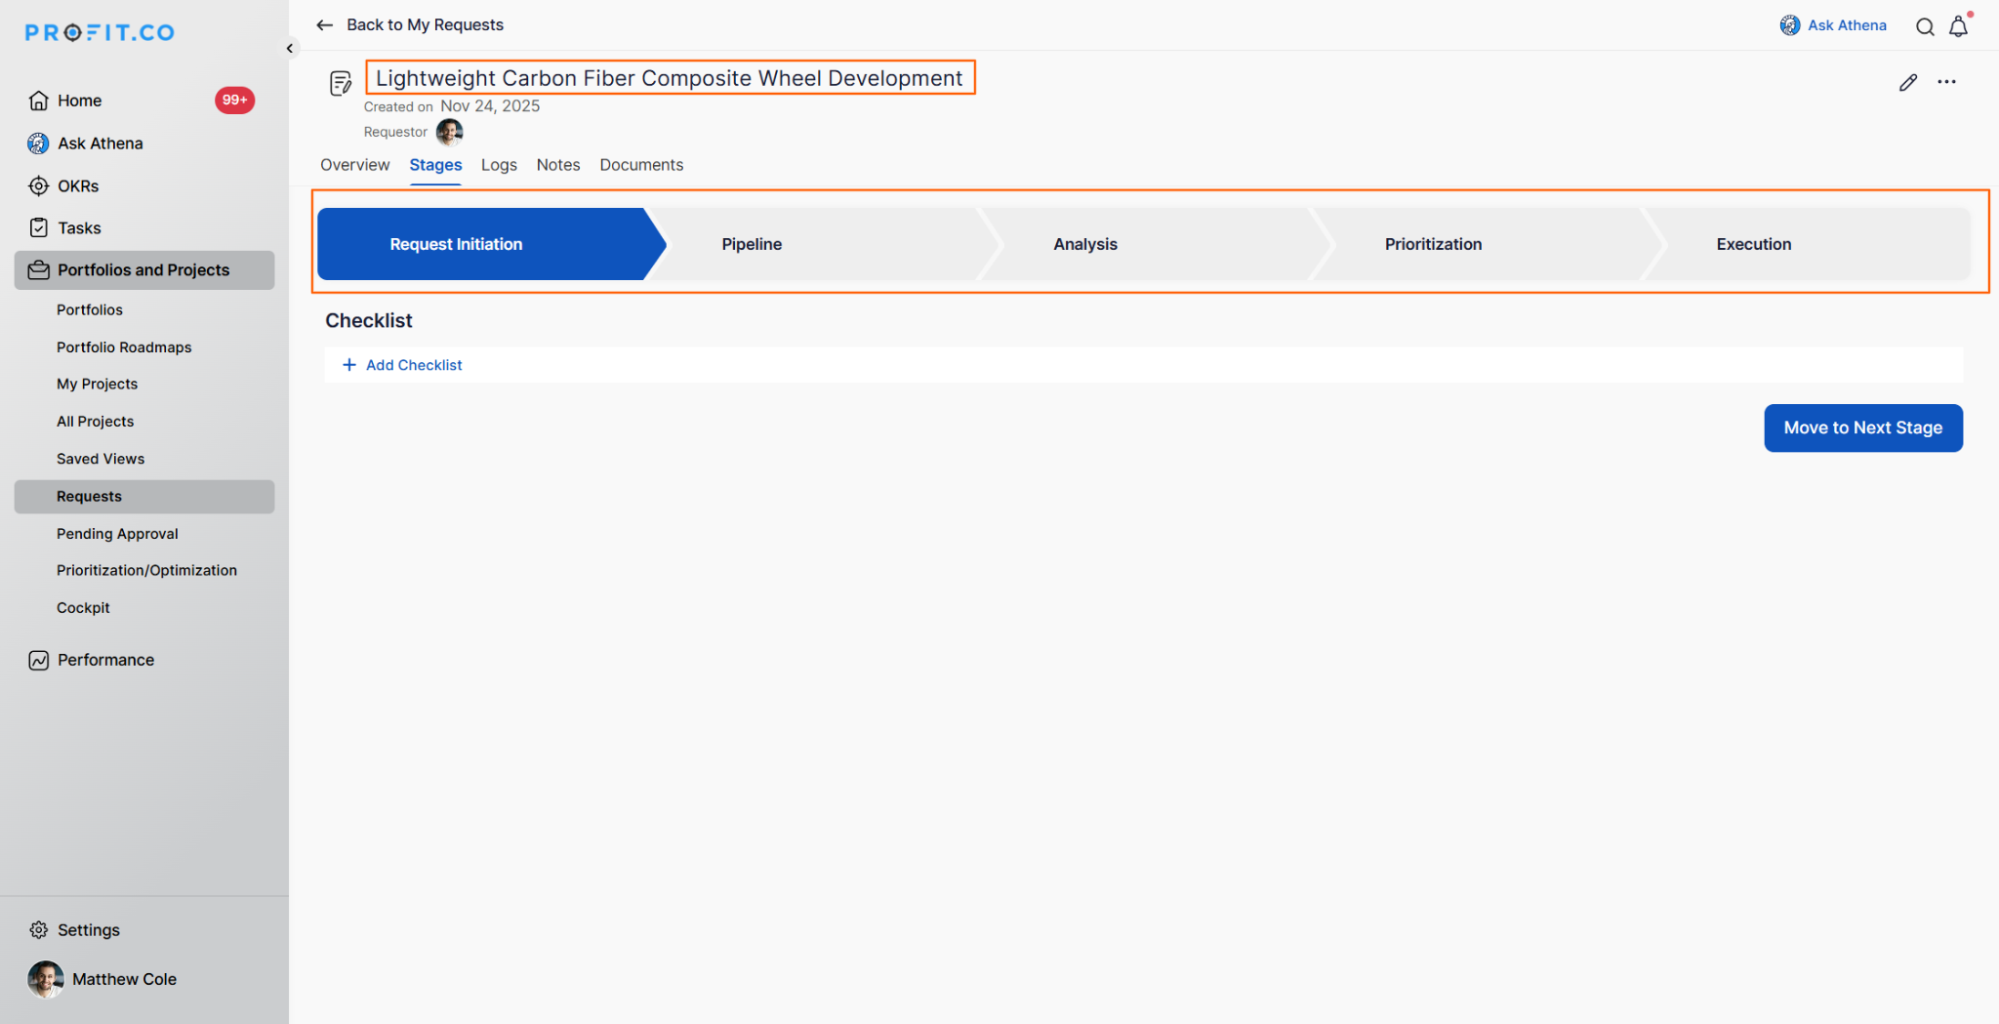Screen dimensions: 1999x1024
Task: Go Back to My Requests
Action: [425, 25]
